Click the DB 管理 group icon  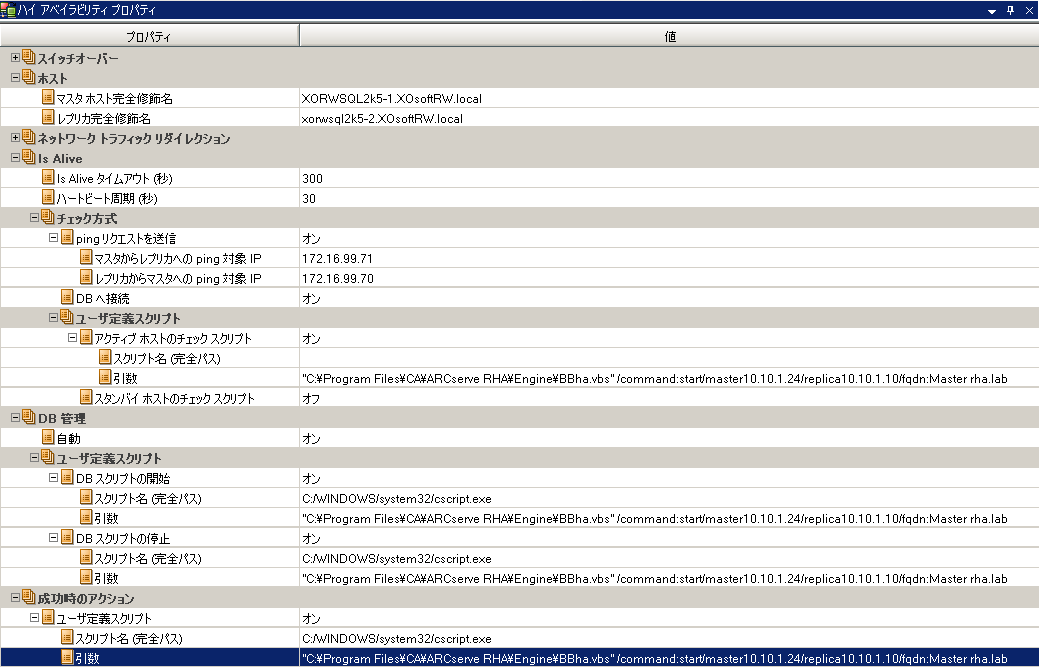pos(29,417)
